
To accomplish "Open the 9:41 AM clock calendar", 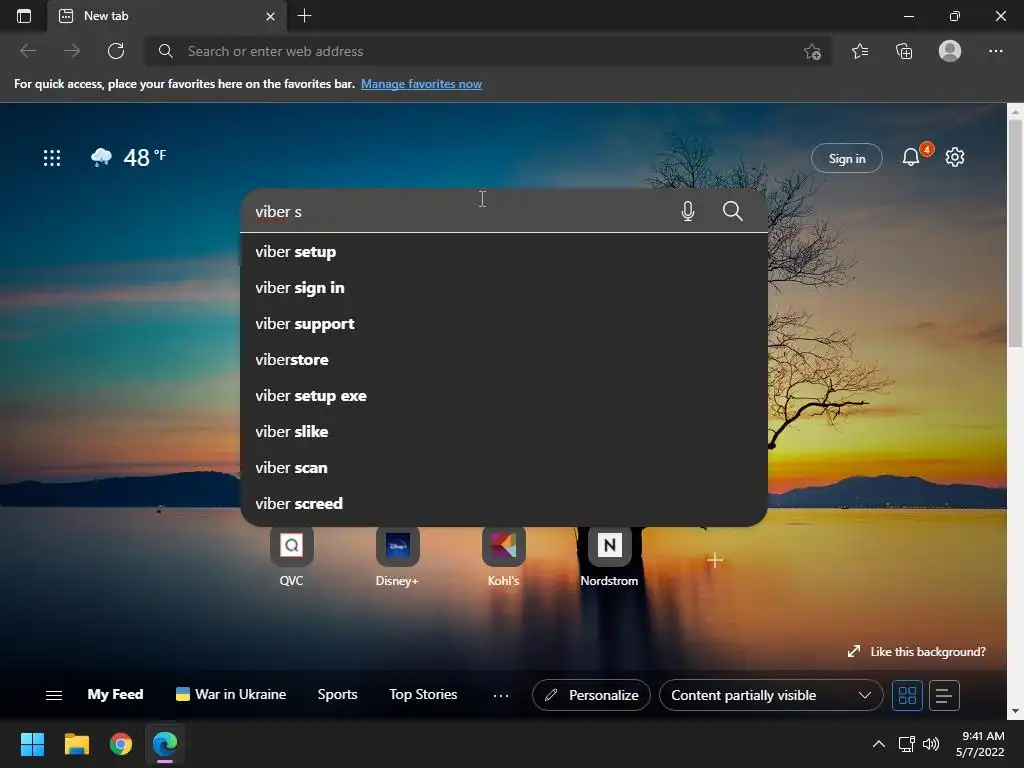I will click(x=980, y=744).
